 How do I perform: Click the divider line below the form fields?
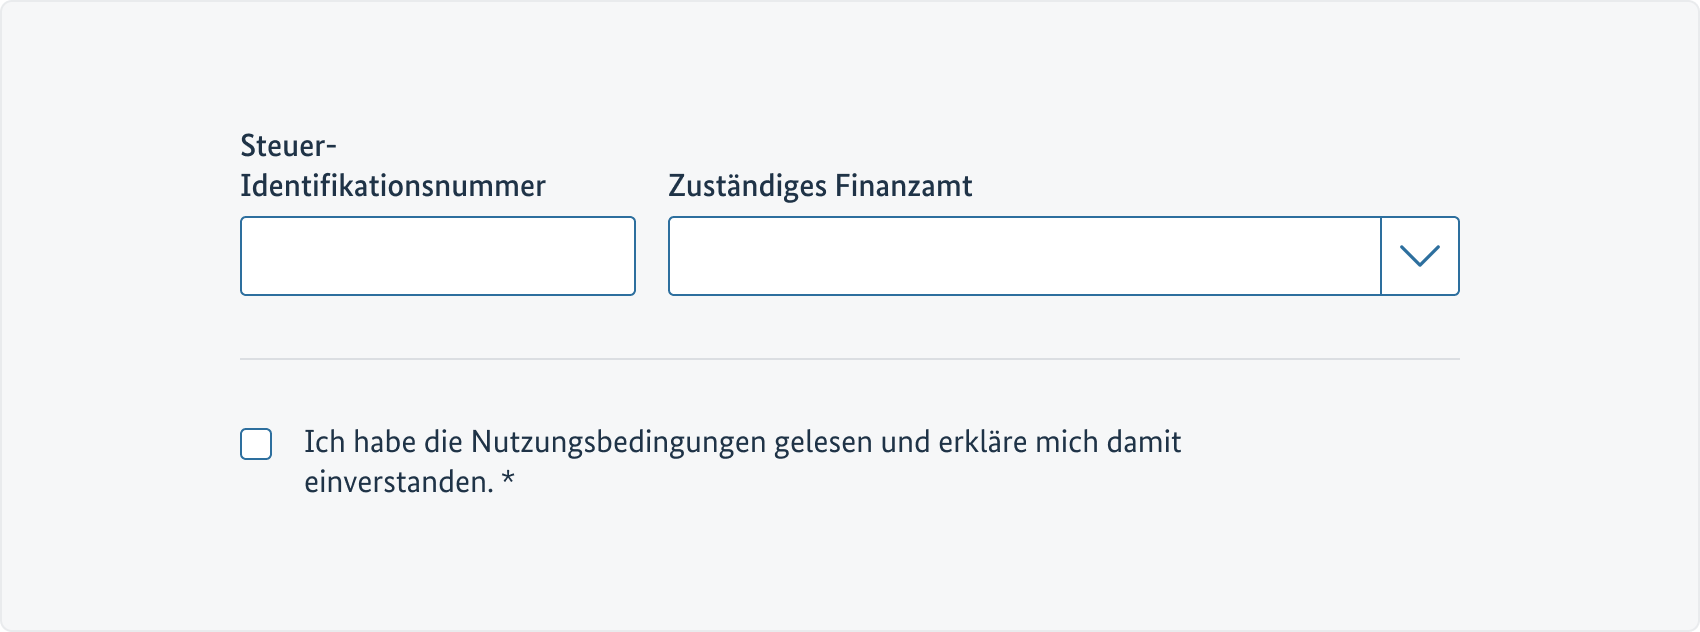pos(849,357)
